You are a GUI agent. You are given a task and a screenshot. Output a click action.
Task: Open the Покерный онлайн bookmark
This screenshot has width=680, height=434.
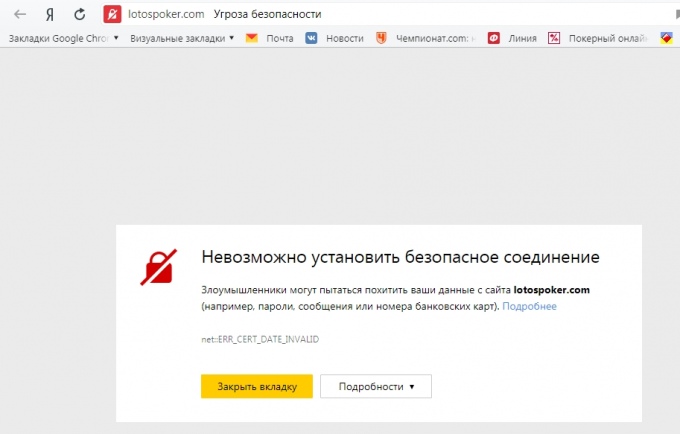(608, 38)
